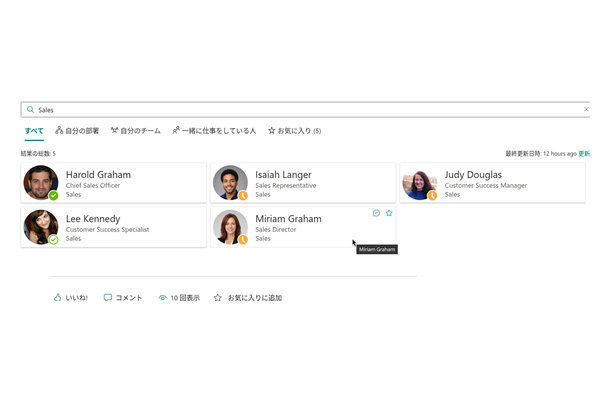Click the Sales search input field
The image size is (600, 400).
coord(305,110)
